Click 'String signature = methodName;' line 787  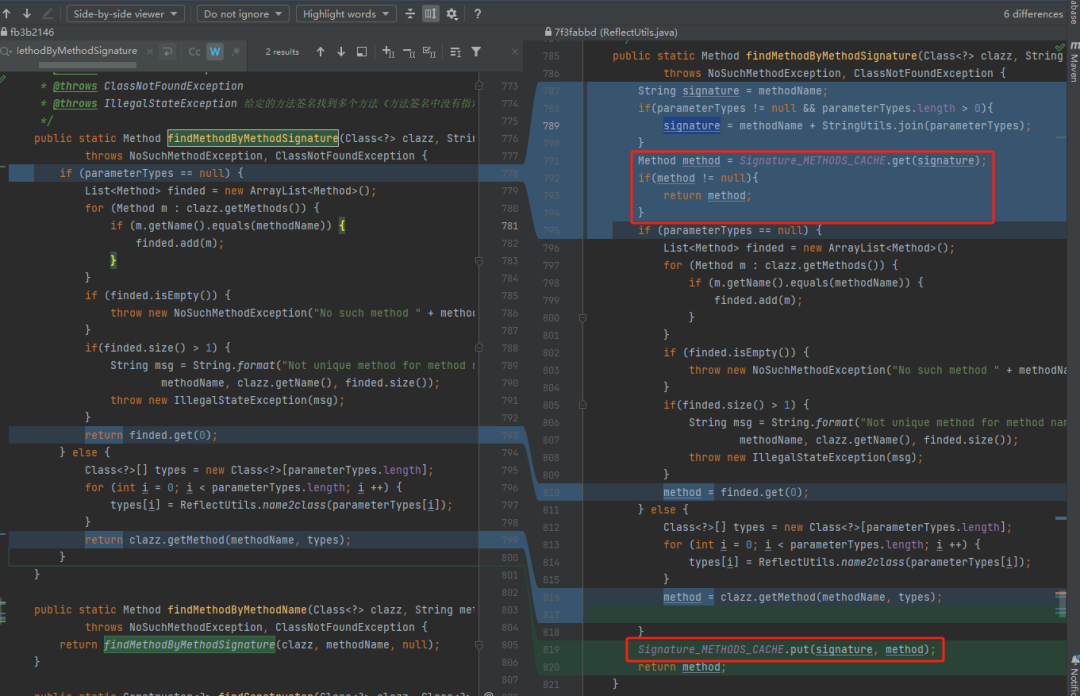click(x=732, y=90)
